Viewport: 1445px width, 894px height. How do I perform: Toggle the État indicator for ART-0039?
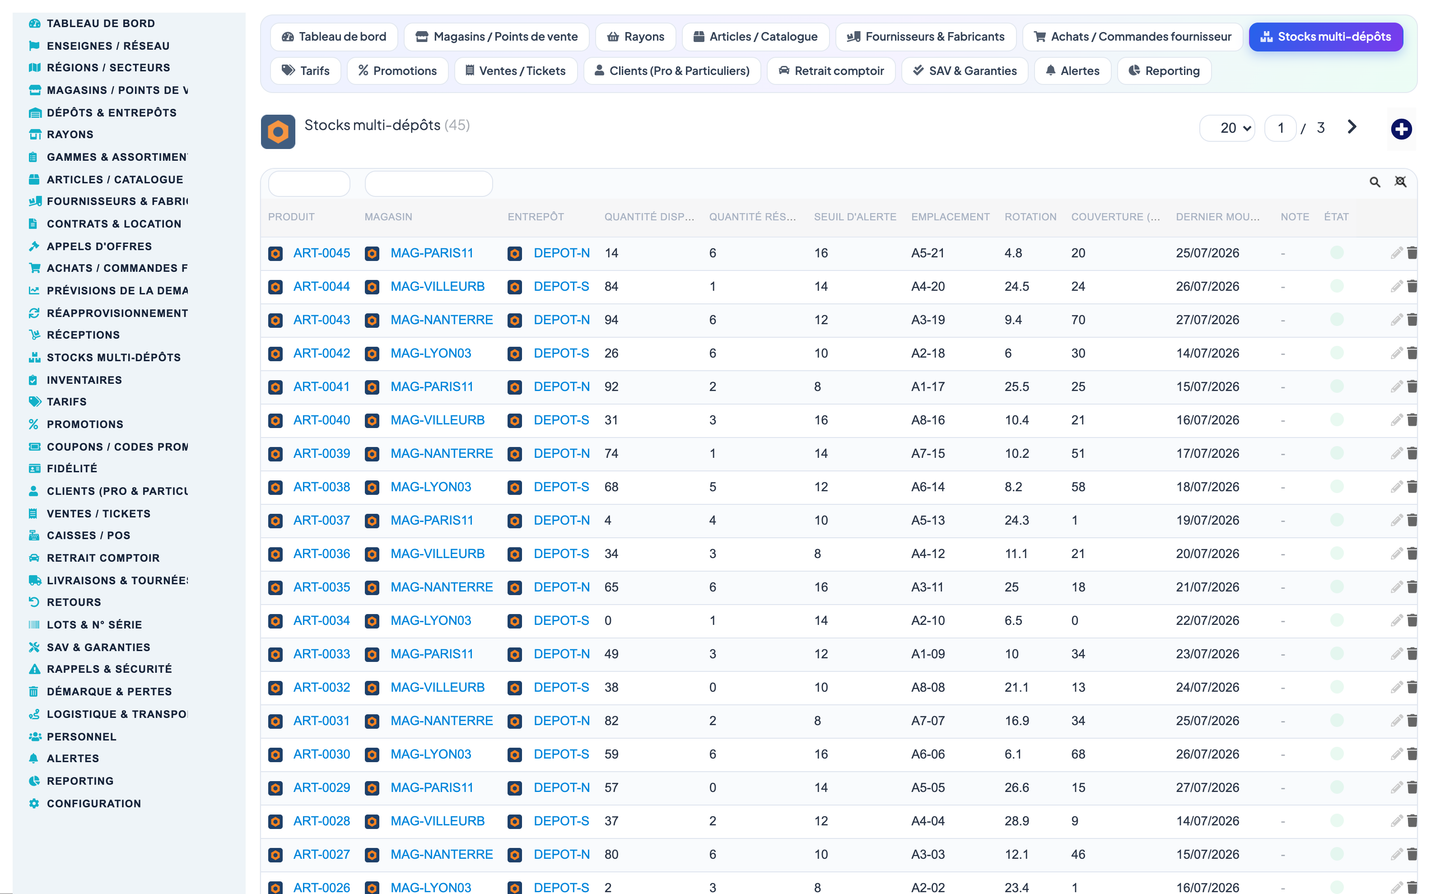[x=1337, y=453]
